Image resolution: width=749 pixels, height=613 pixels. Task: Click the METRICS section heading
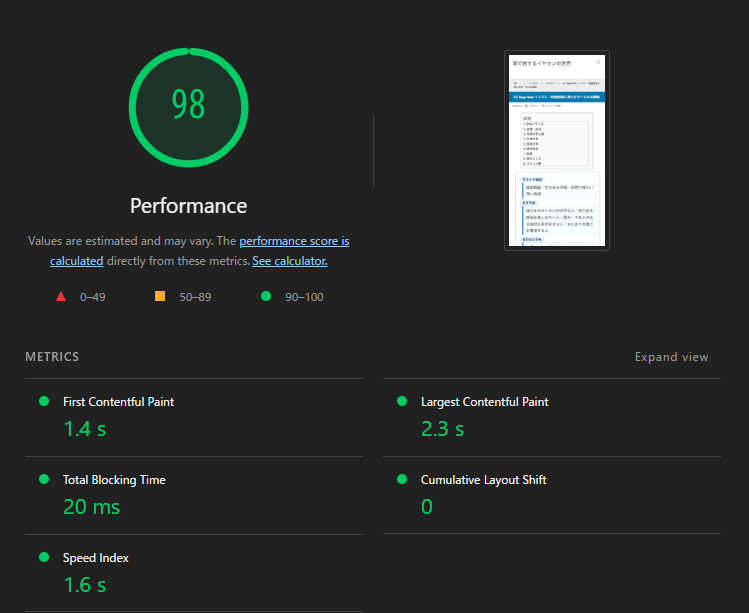[x=52, y=357]
